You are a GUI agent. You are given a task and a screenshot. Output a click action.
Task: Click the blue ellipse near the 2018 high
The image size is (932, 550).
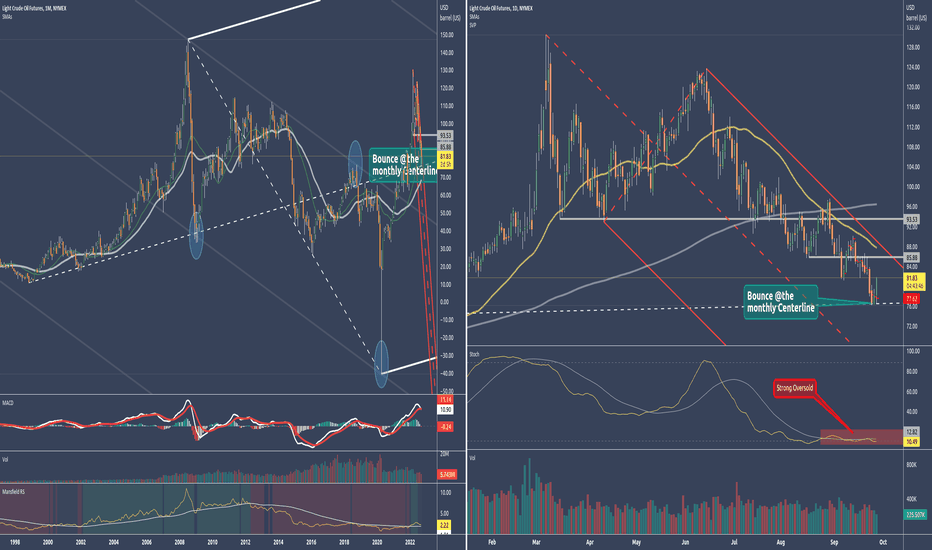coord(355,163)
